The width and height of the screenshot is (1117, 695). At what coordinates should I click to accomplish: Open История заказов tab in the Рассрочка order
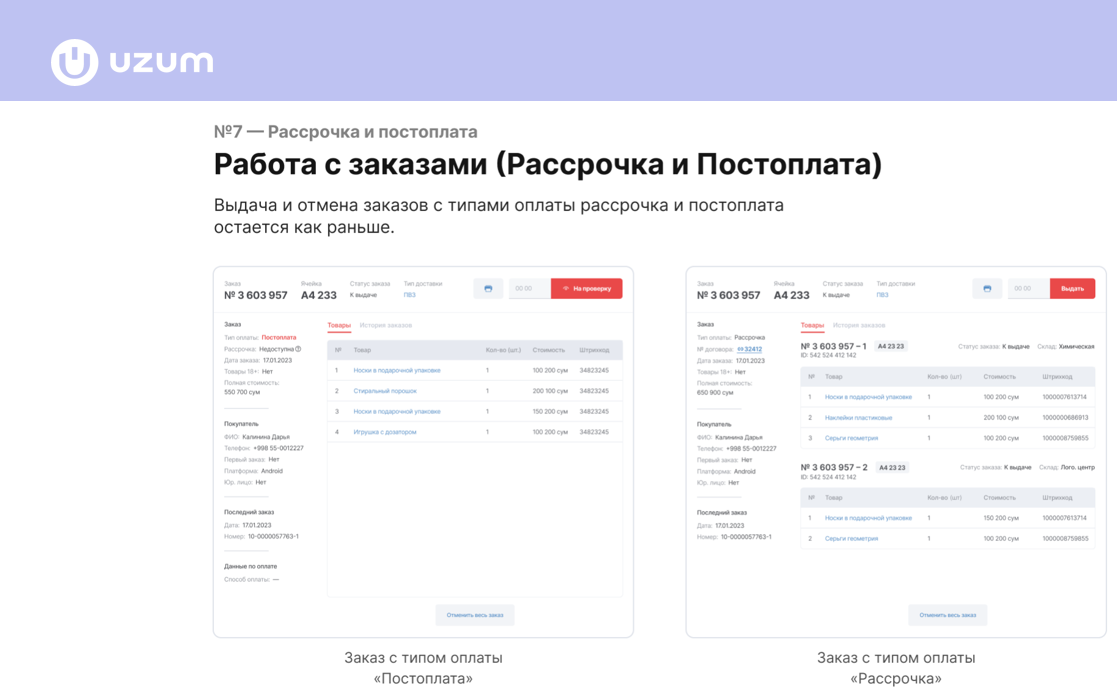[858, 325]
